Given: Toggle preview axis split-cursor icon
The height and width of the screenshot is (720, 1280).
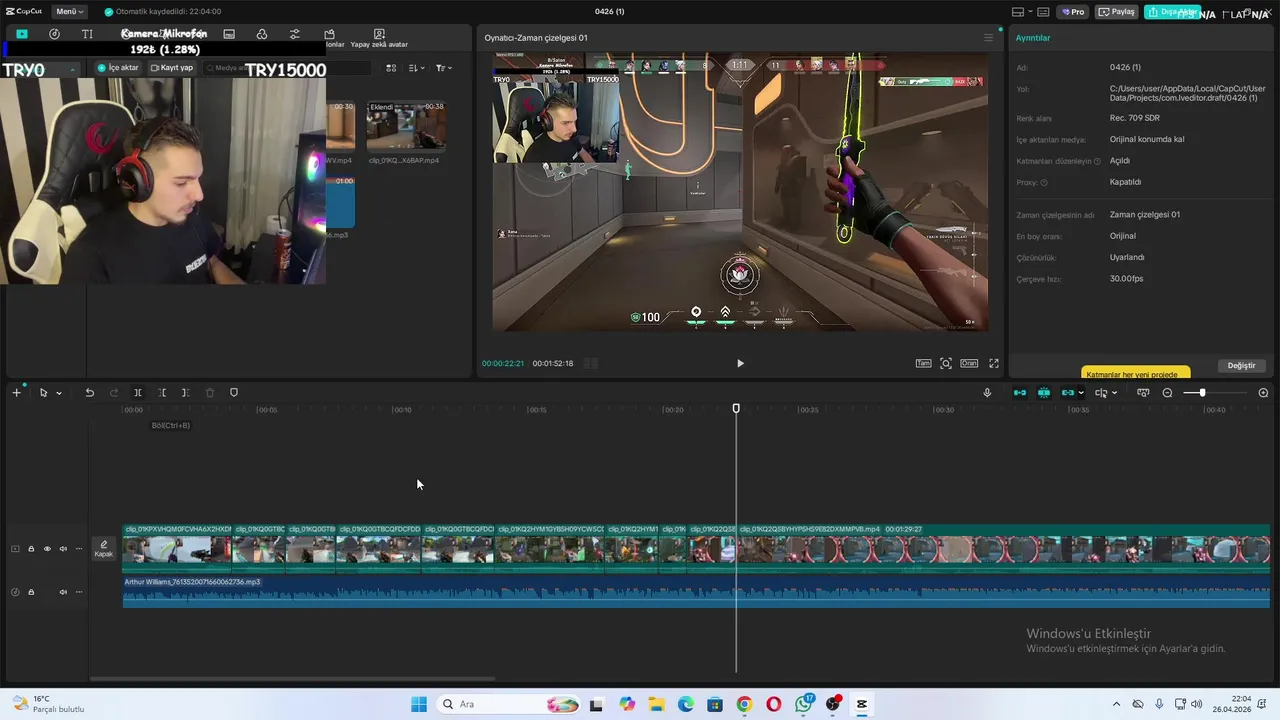Looking at the screenshot, I should point(1101,393).
